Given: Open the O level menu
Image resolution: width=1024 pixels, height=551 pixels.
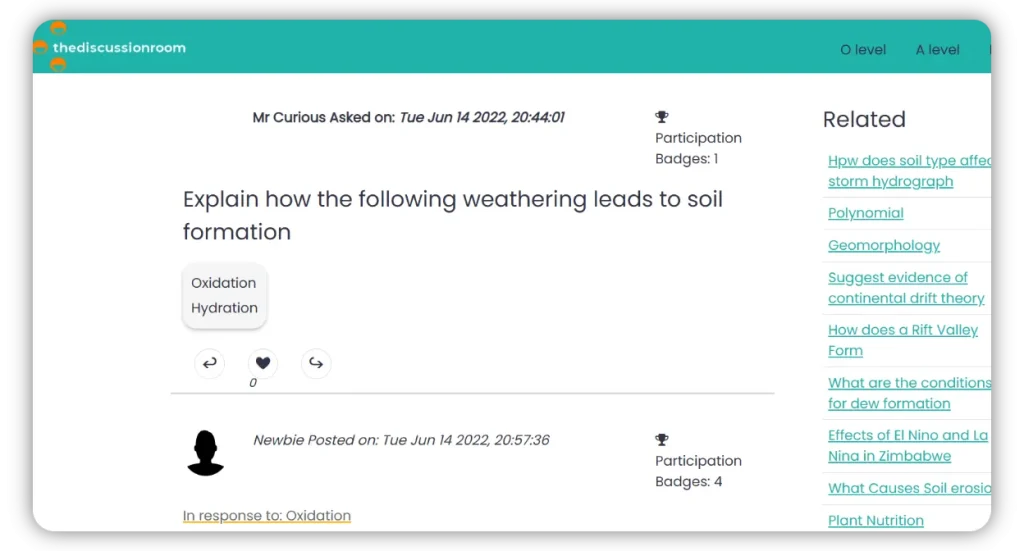Looking at the screenshot, I should tap(863, 50).
